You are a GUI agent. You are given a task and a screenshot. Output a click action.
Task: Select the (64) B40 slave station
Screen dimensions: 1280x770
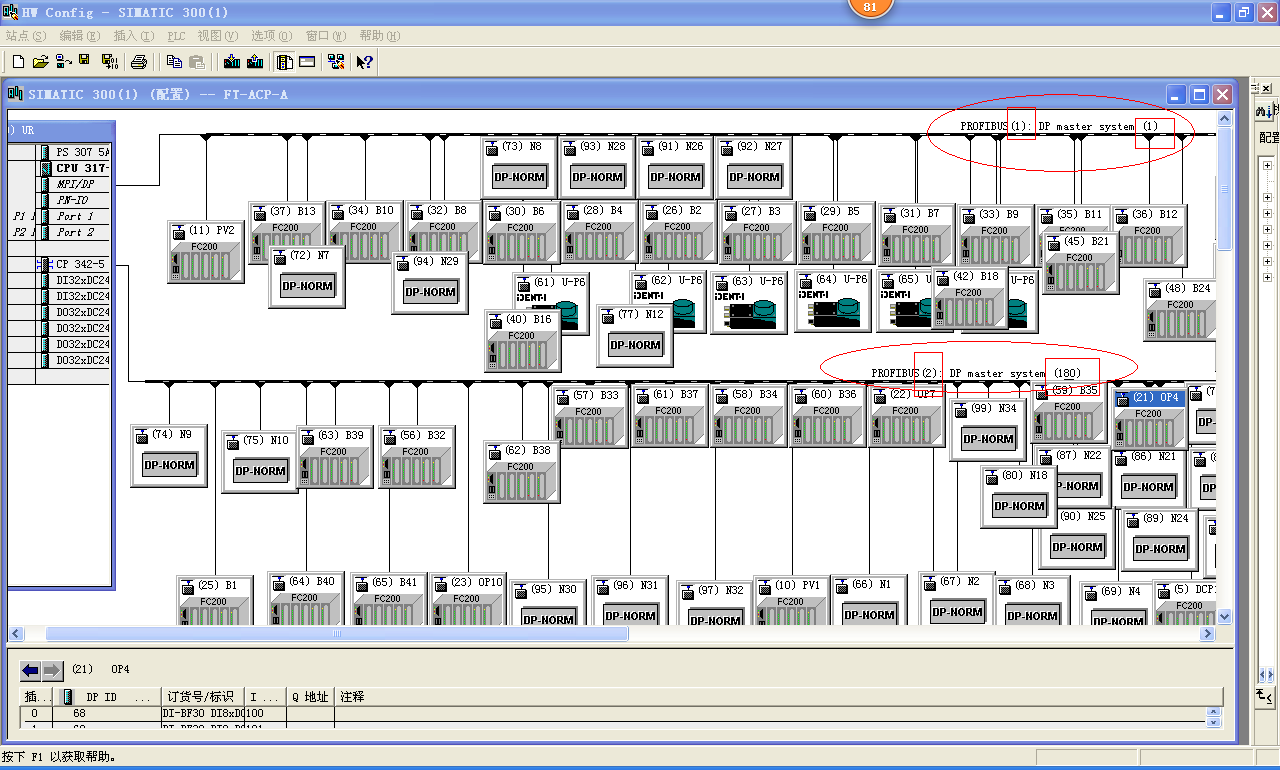pyautogui.click(x=305, y=600)
